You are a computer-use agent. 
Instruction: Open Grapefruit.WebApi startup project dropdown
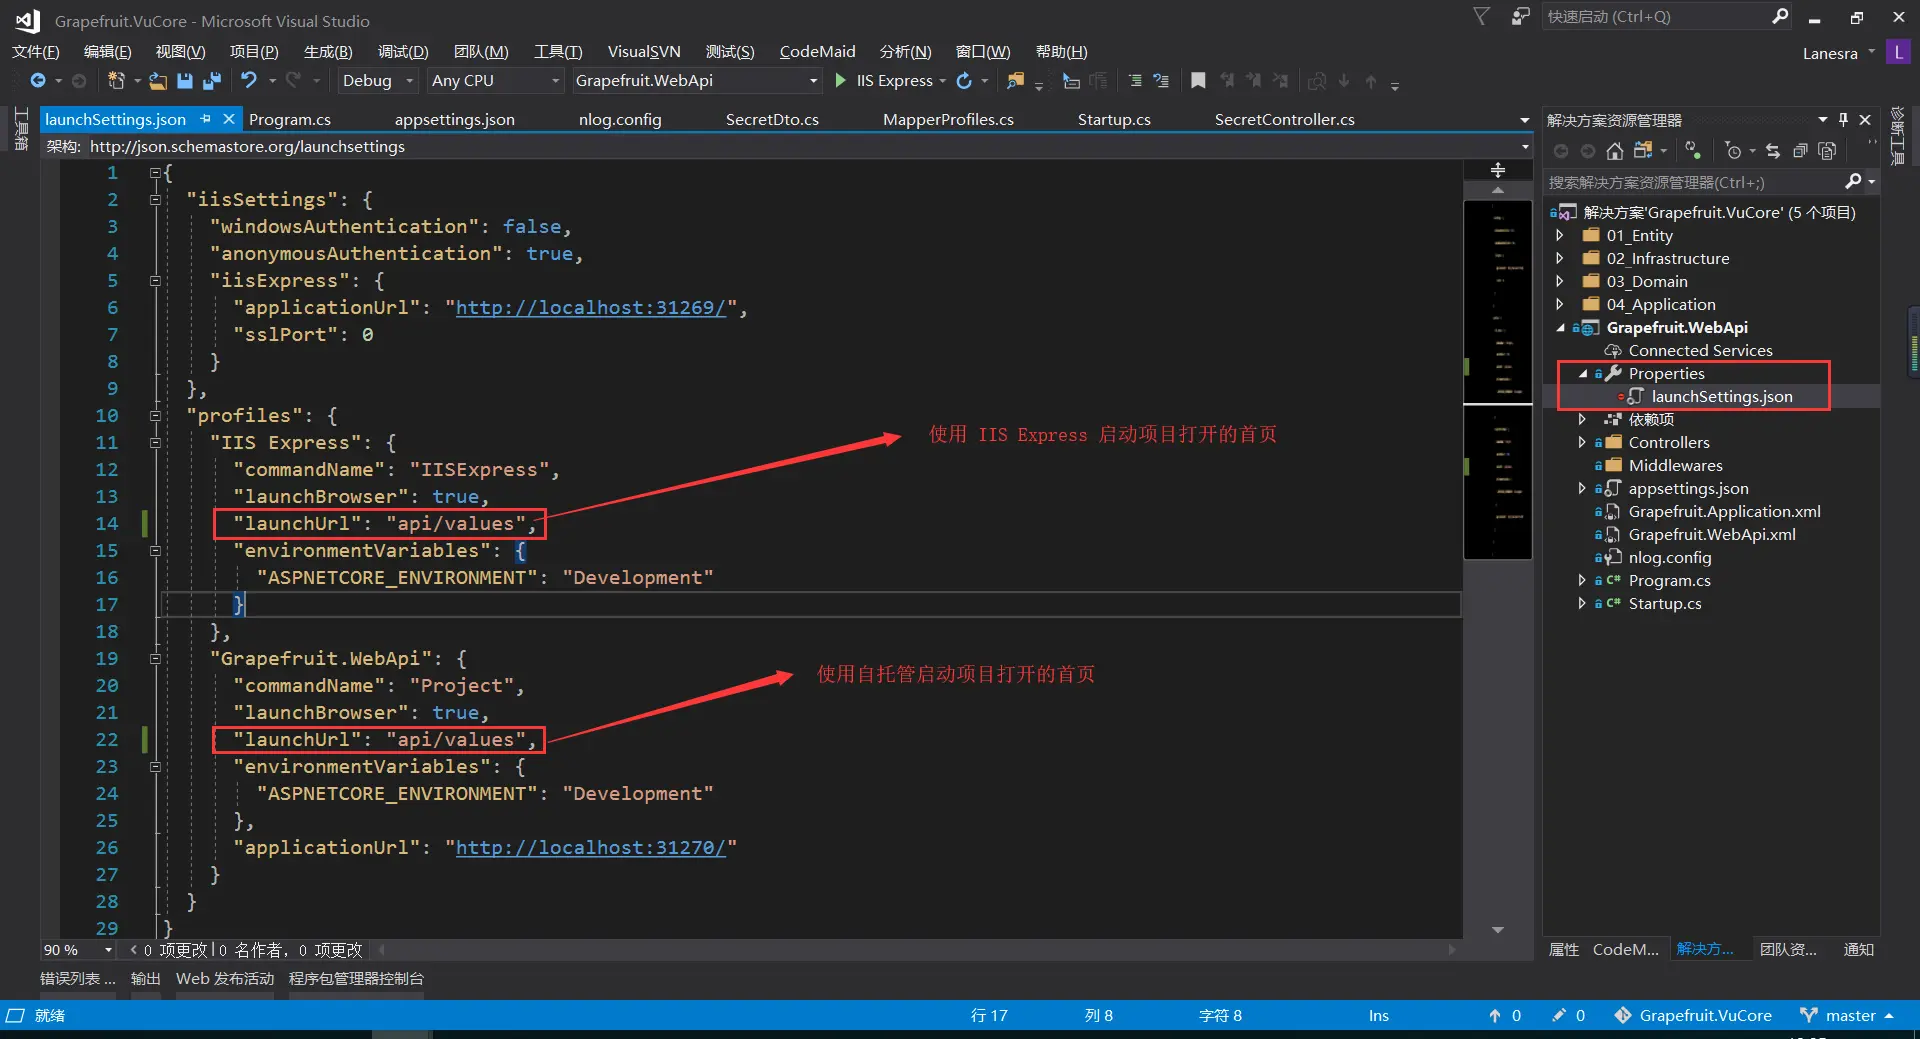696,81
